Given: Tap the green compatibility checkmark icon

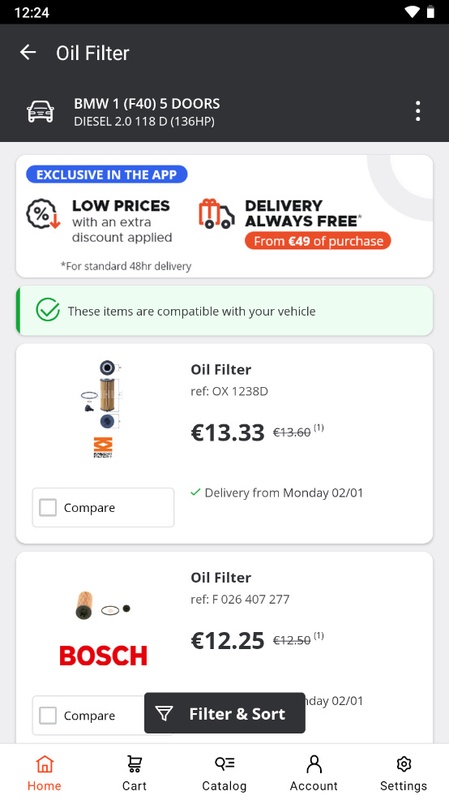Looking at the screenshot, I should 48,311.
